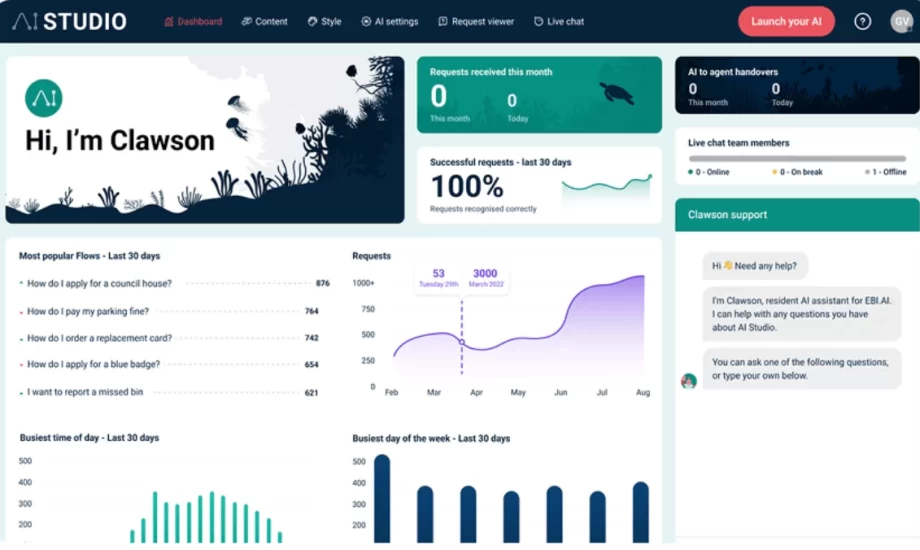
Task: Click the Jun label on Requests chart
Action: pos(560,392)
